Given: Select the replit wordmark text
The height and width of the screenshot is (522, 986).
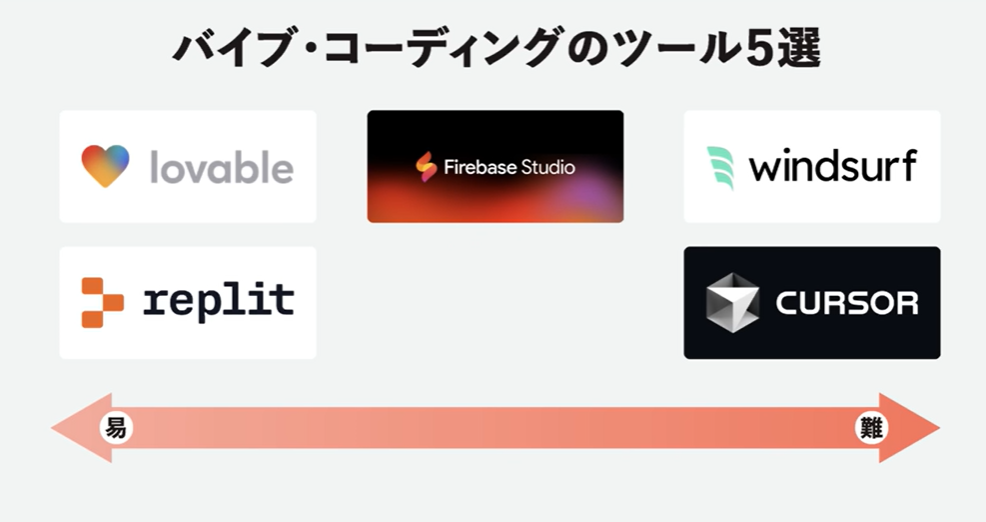Looking at the screenshot, I should coord(219,303).
